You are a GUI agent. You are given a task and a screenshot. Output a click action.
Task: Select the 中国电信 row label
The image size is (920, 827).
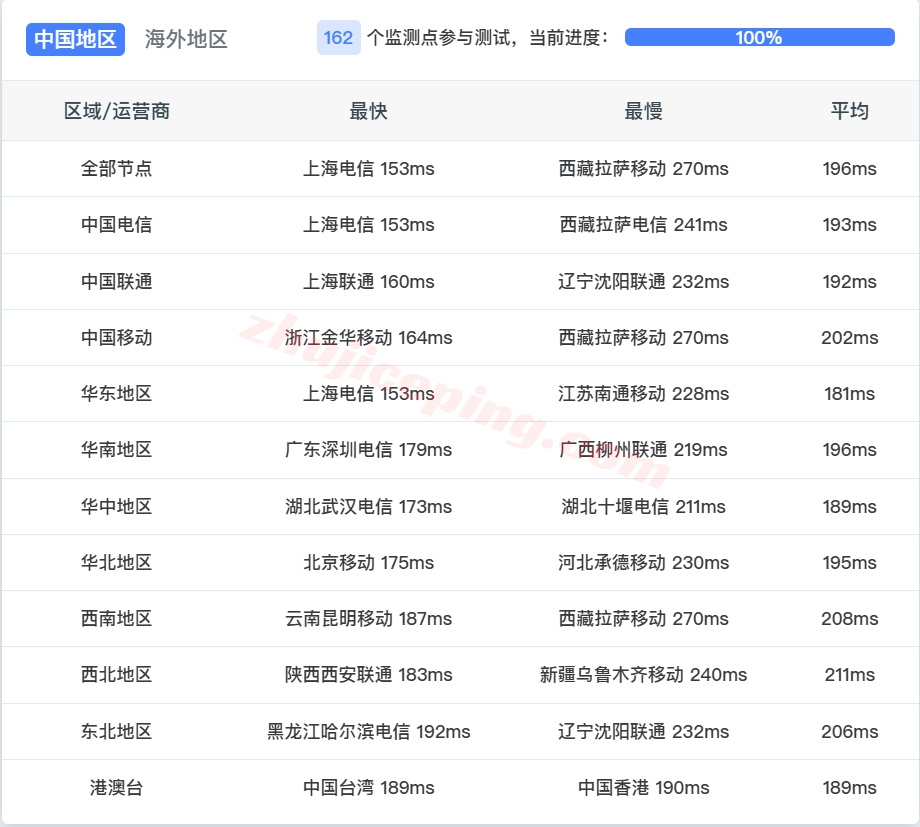pyautogui.click(x=115, y=225)
